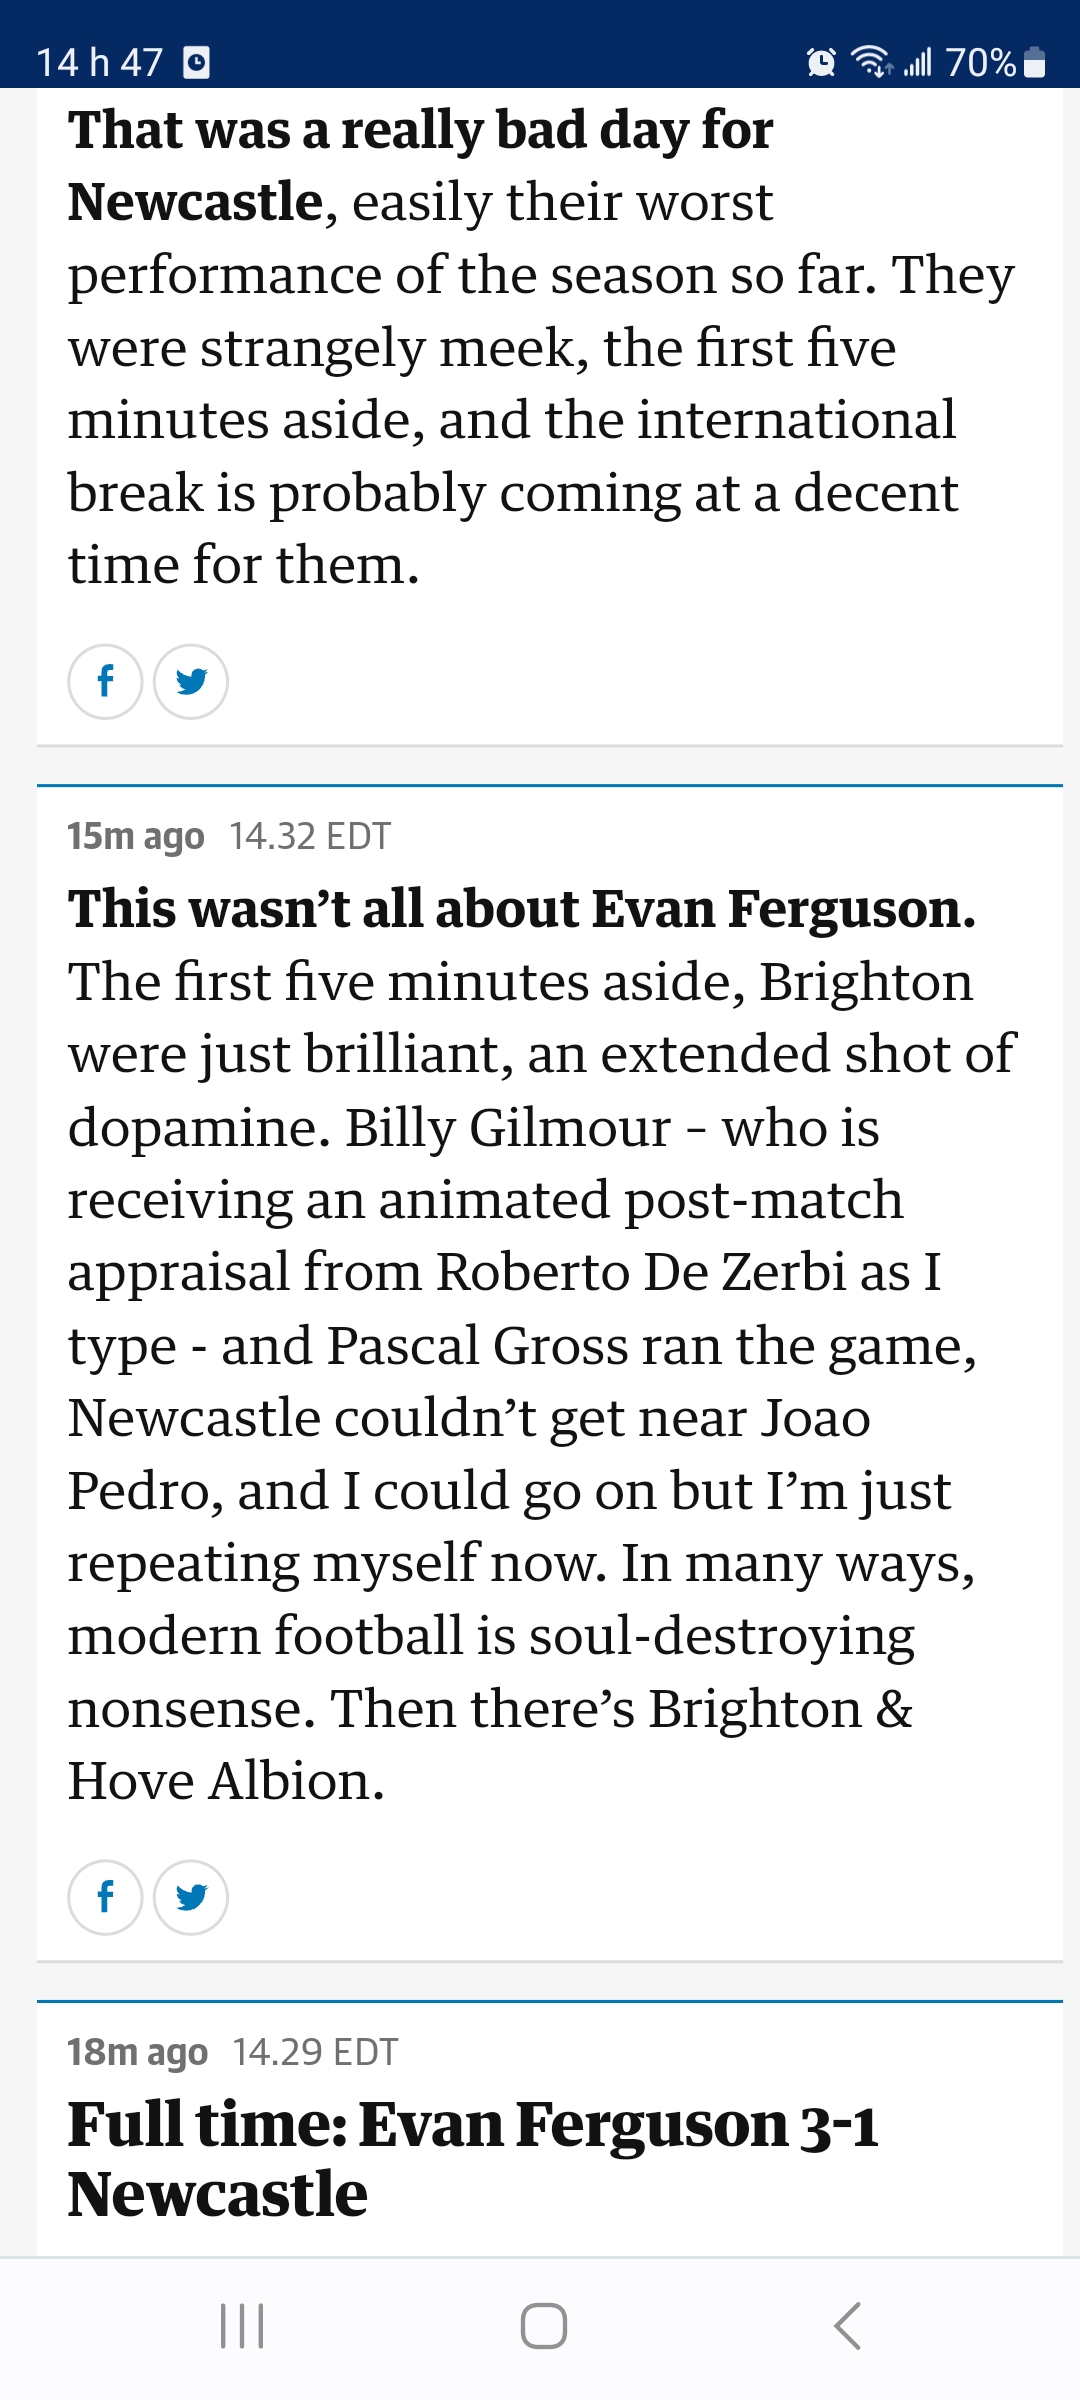The image size is (1080, 2400).
Task: Open the 18m ago 14.29 EDT timestamp
Action: pos(233,2052)
